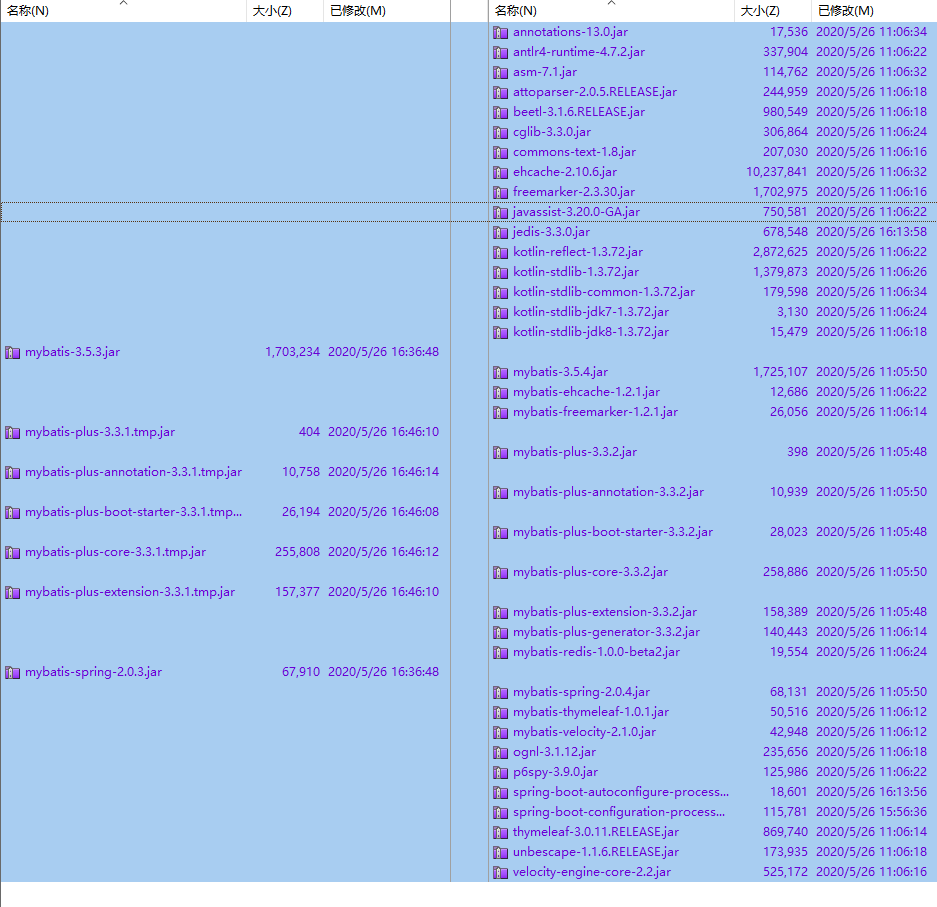Click the icon next to jedis-3.3.0.jar
The width and height of the screenshot is (937, 907).
point(501,232)
